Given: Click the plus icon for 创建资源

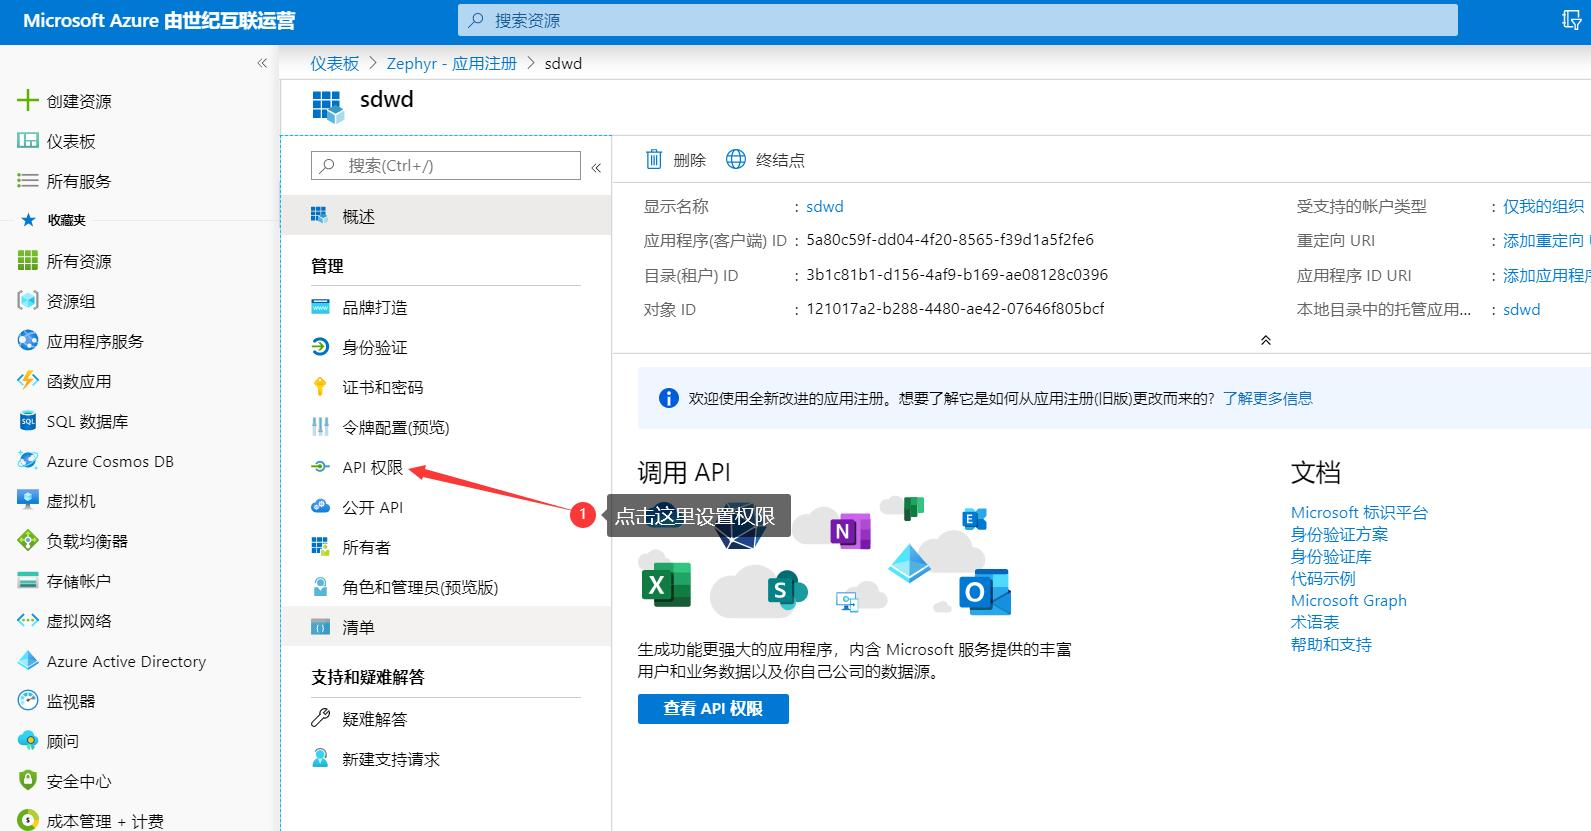Looking at the screenshot, I should point(27,100).
